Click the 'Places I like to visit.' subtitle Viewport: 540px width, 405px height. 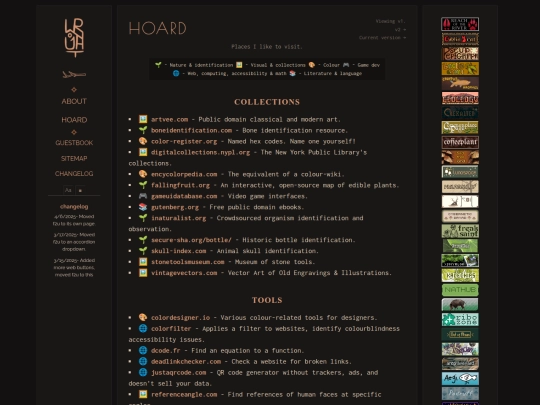pos(267,46)
